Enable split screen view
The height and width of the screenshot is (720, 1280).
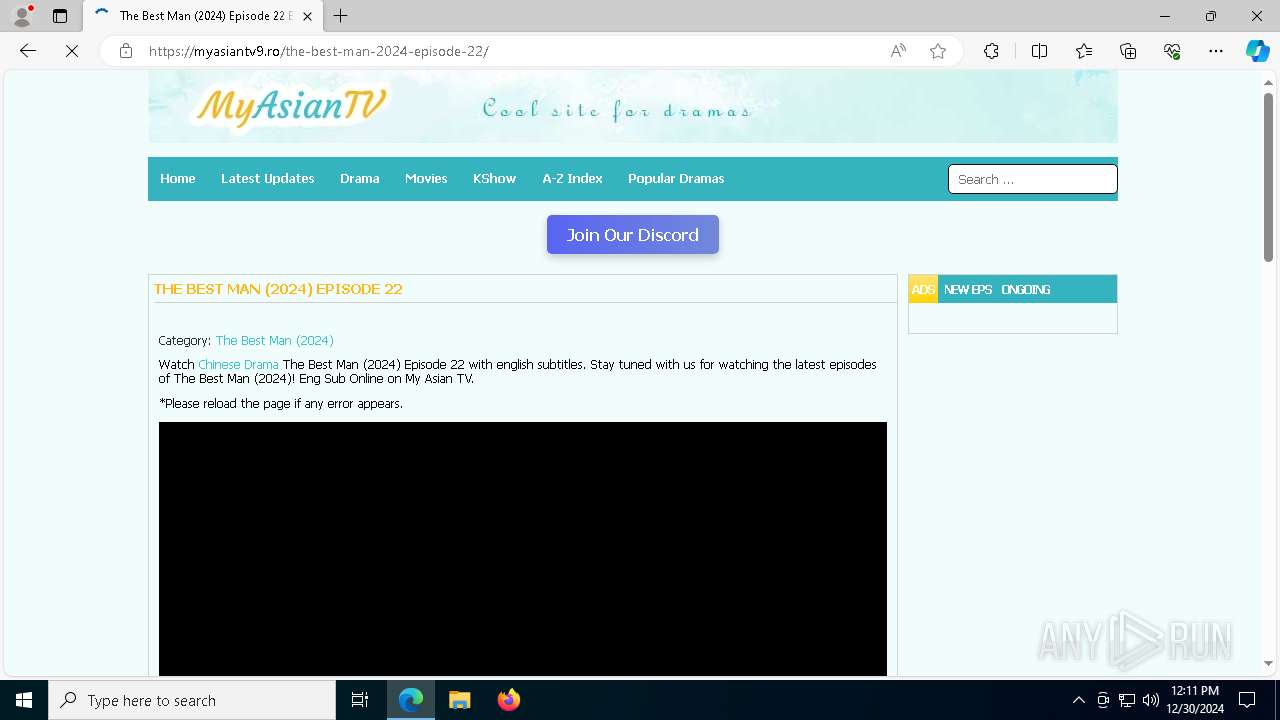1039,51
